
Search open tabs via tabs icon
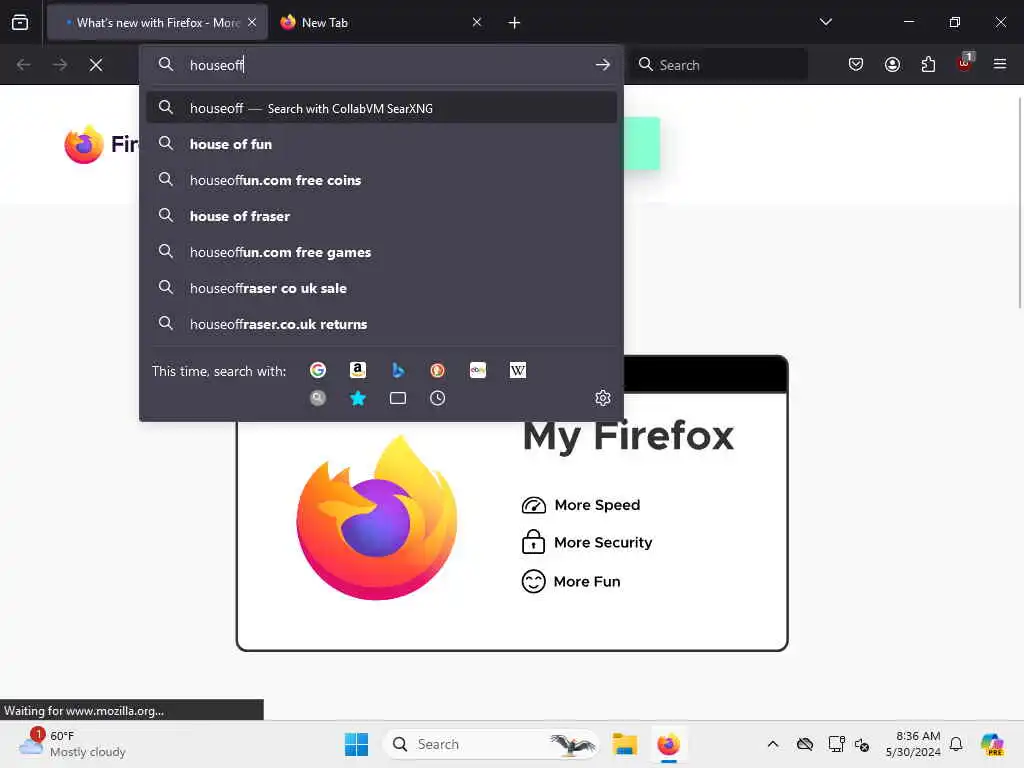398,398
